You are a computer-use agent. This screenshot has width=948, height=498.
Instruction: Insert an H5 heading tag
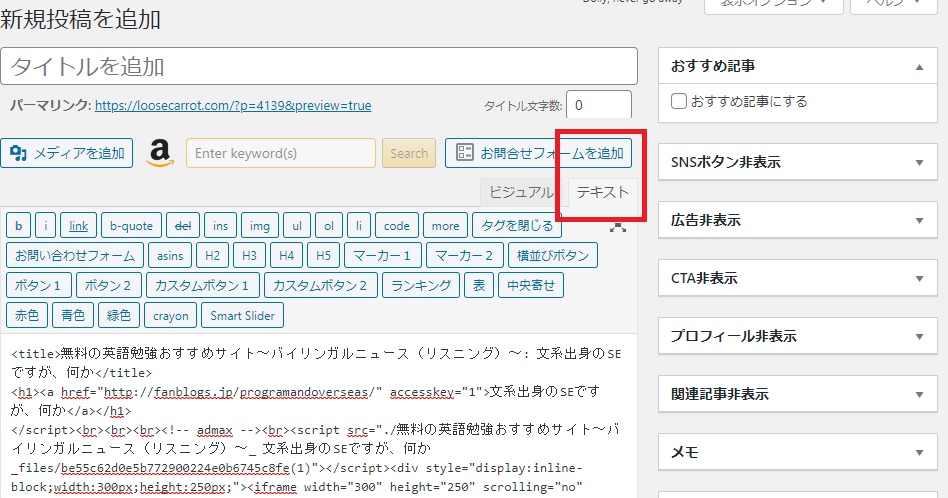tap(323, 255)
